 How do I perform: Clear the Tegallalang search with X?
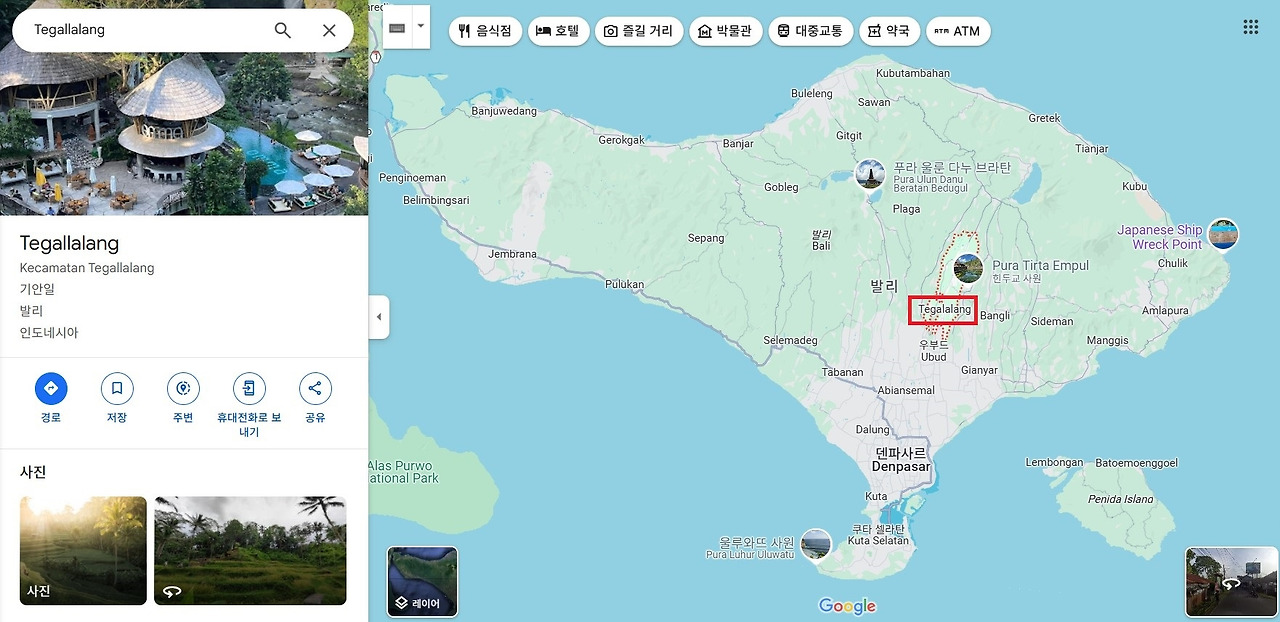[329, 30]
